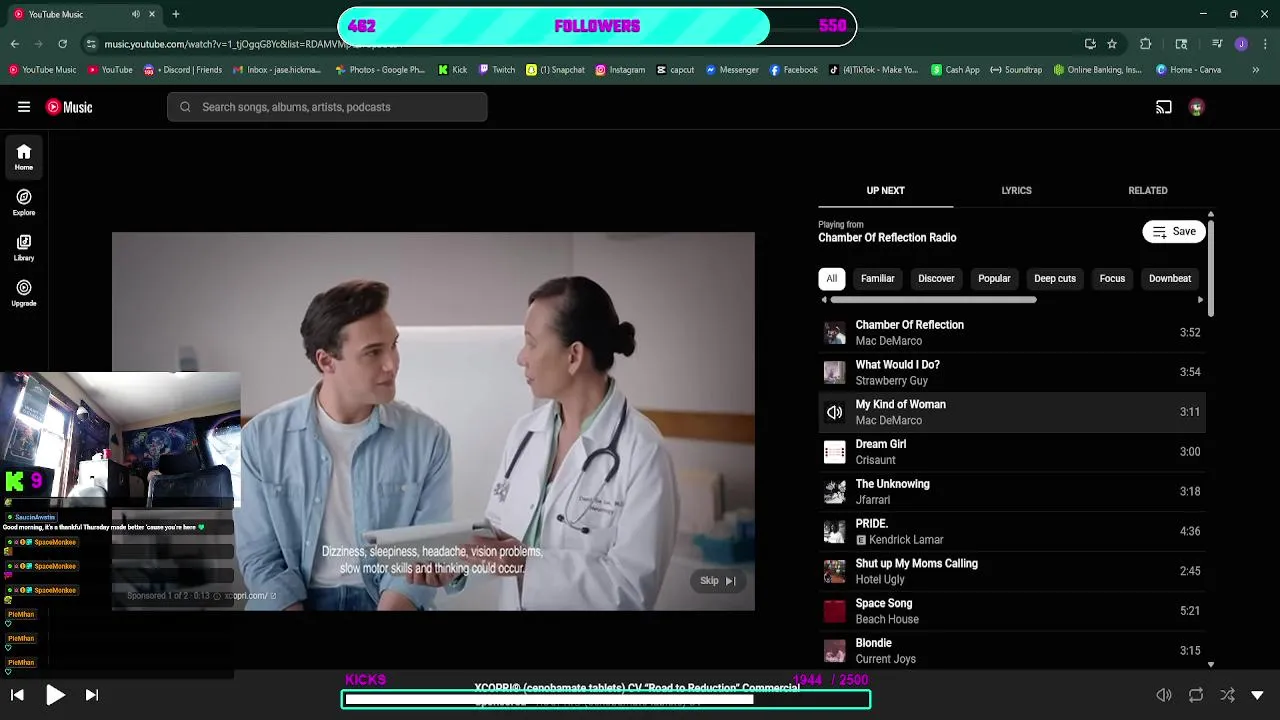
Task: Skip to previous track
Action: [x=17, y=695]
